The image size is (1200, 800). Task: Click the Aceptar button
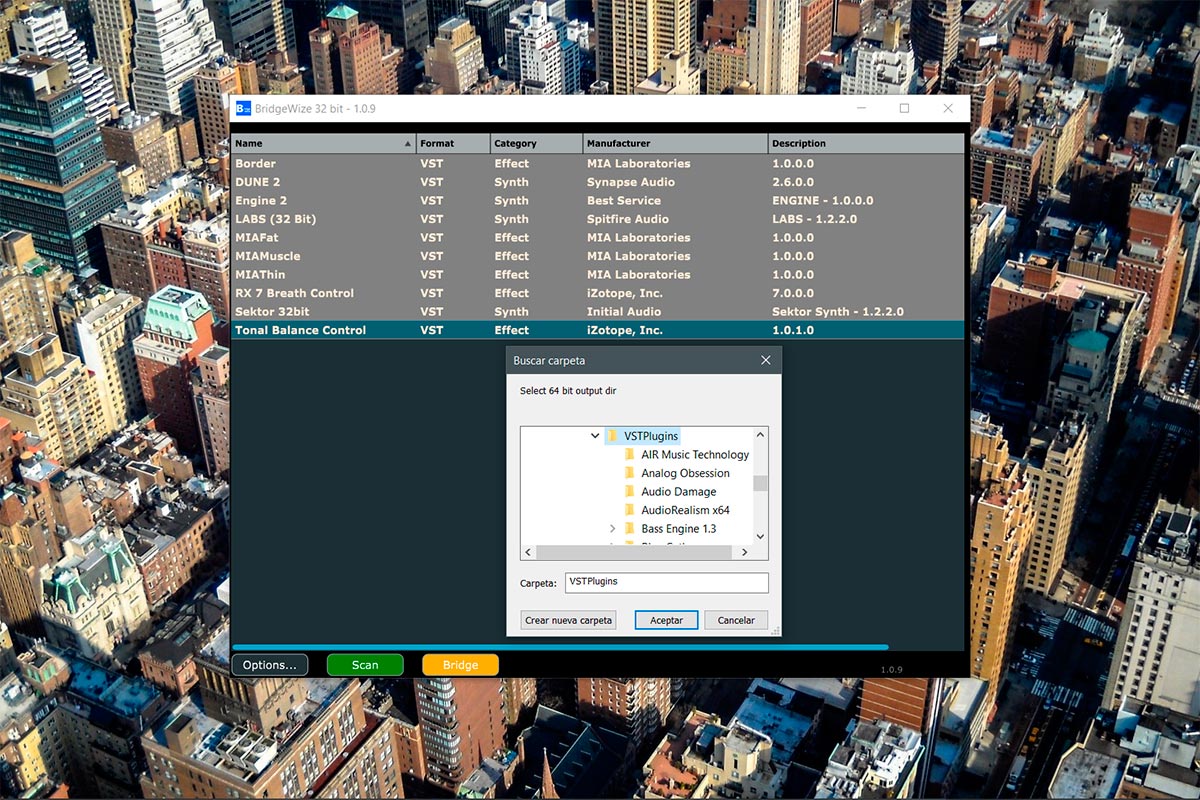[x=667, y=620]
